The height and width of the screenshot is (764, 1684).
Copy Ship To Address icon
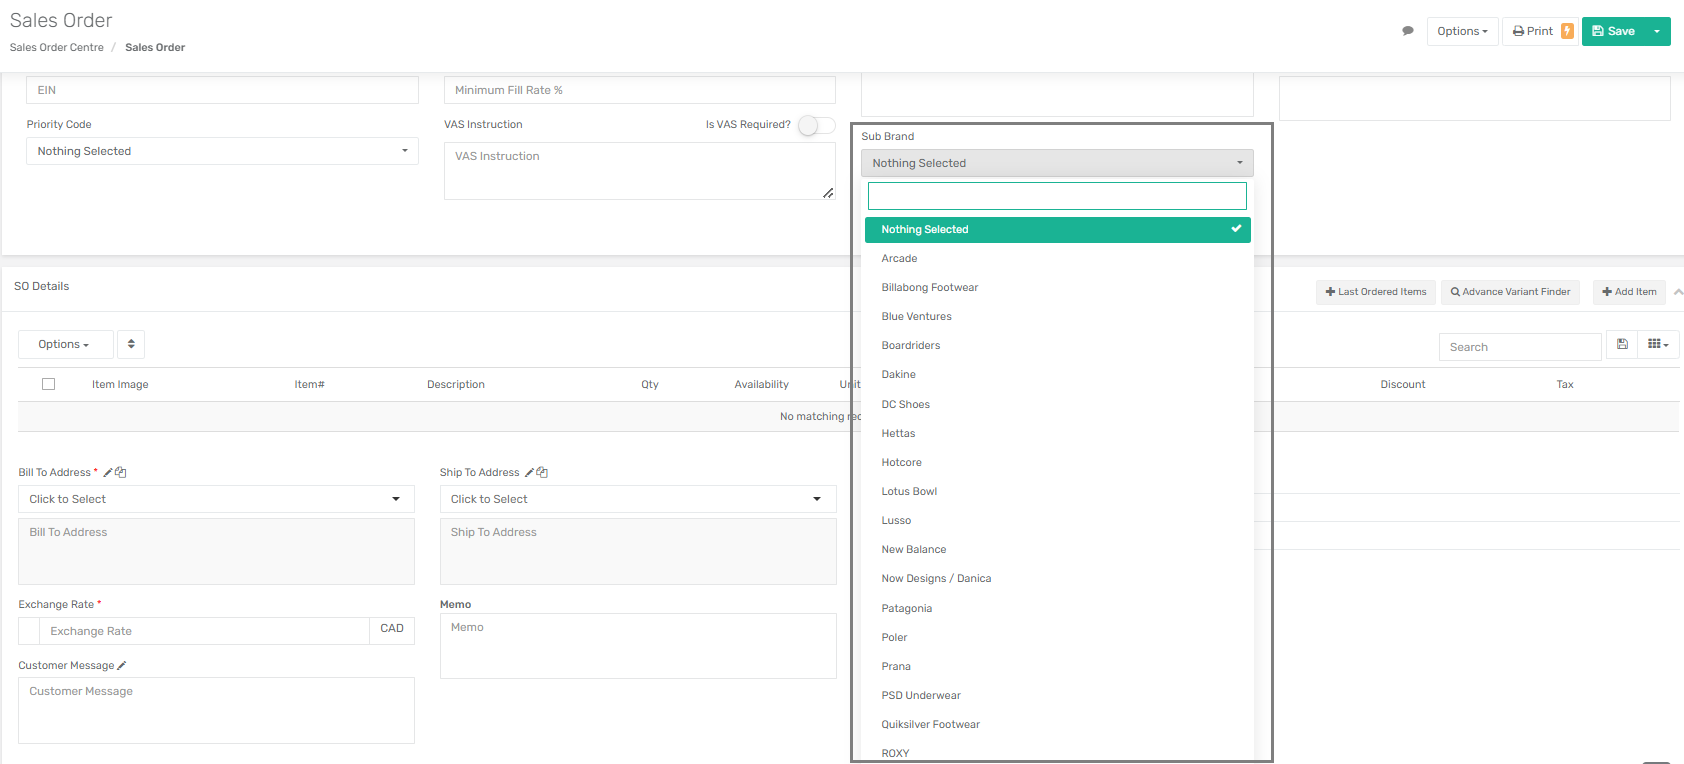click(542, 472)
